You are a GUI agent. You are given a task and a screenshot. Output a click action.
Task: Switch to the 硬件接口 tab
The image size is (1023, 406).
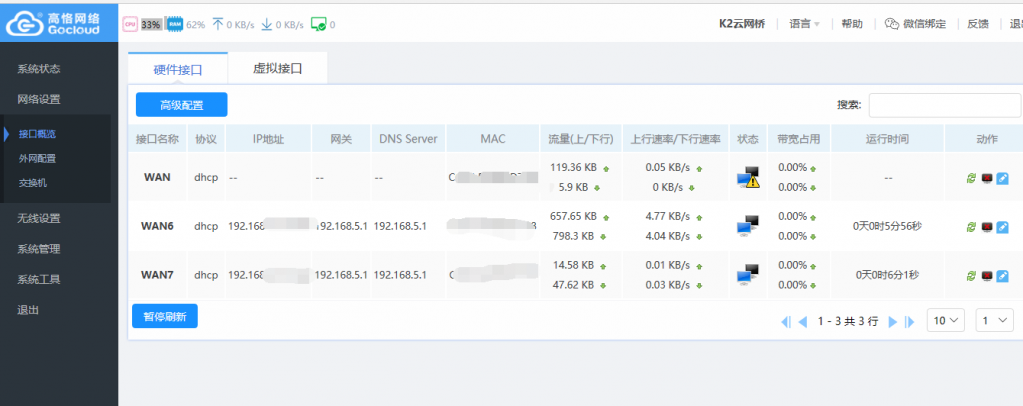point(178,69)
